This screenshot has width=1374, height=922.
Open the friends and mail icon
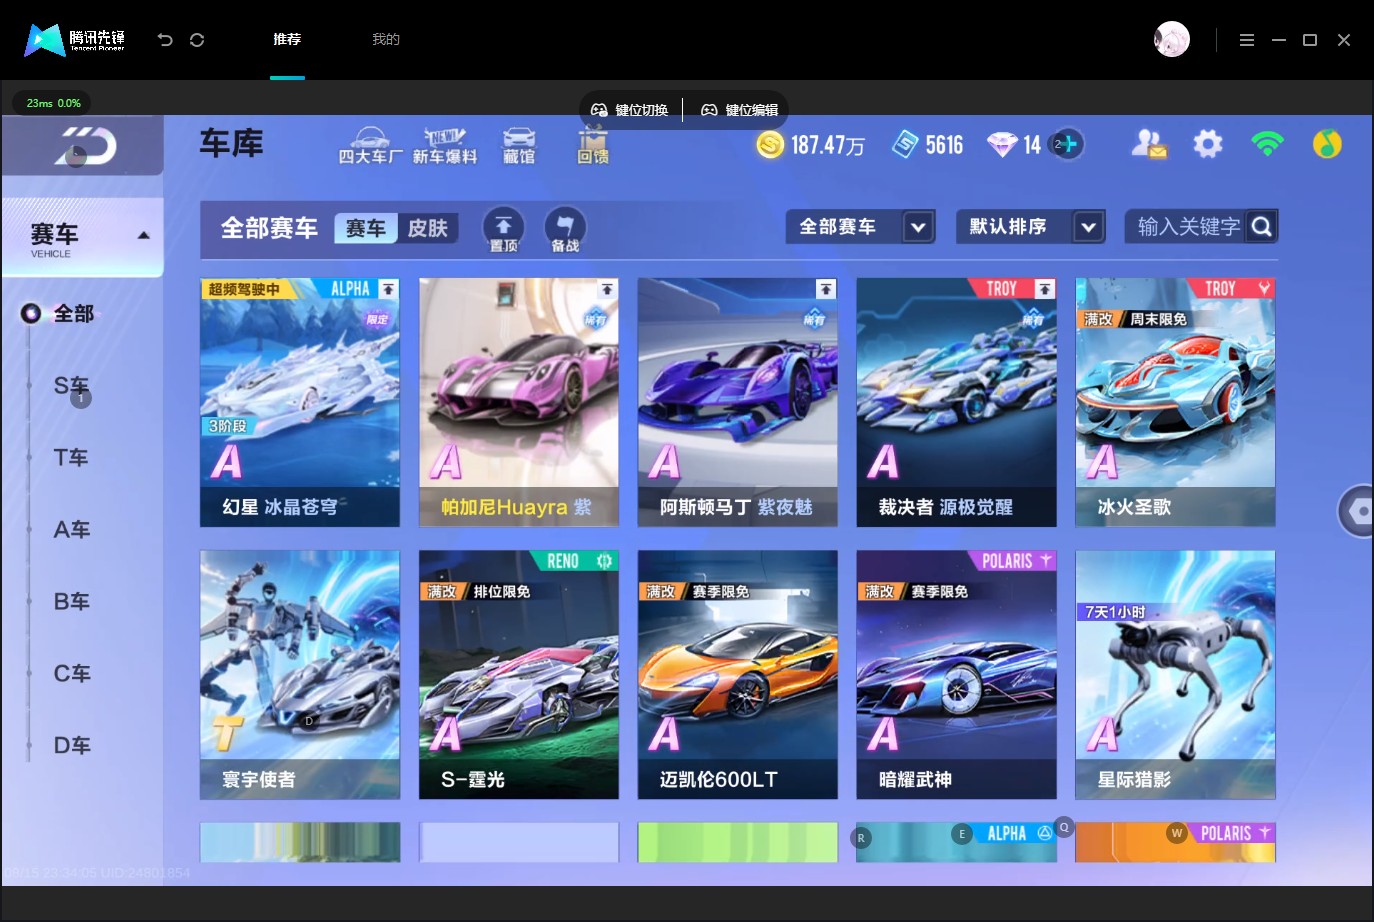tap(1149, 144)
